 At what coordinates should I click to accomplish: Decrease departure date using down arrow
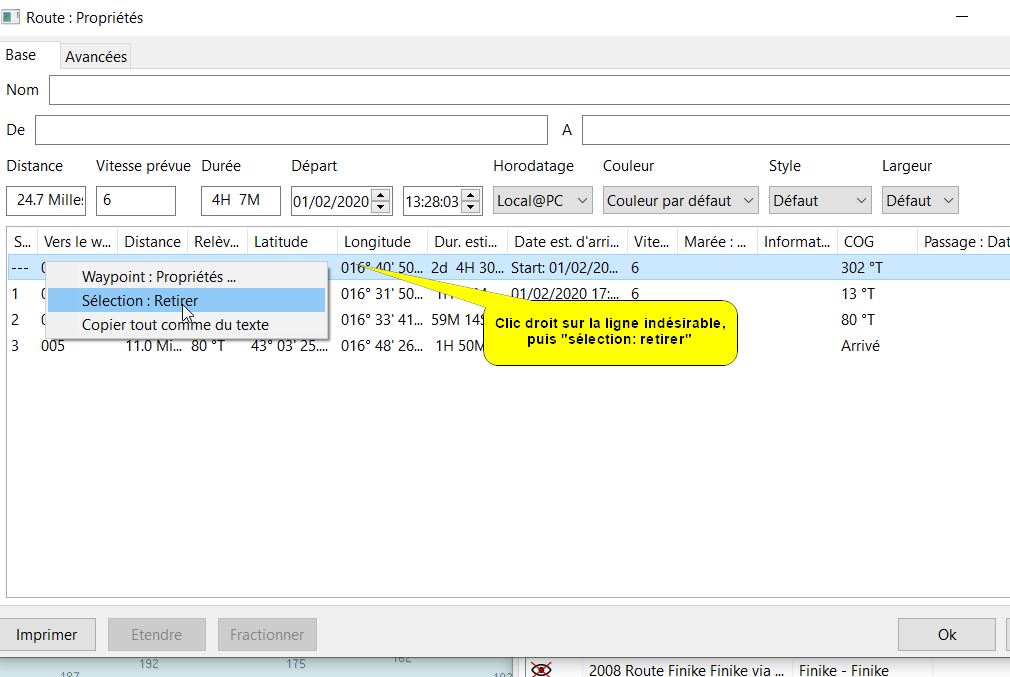380,207
